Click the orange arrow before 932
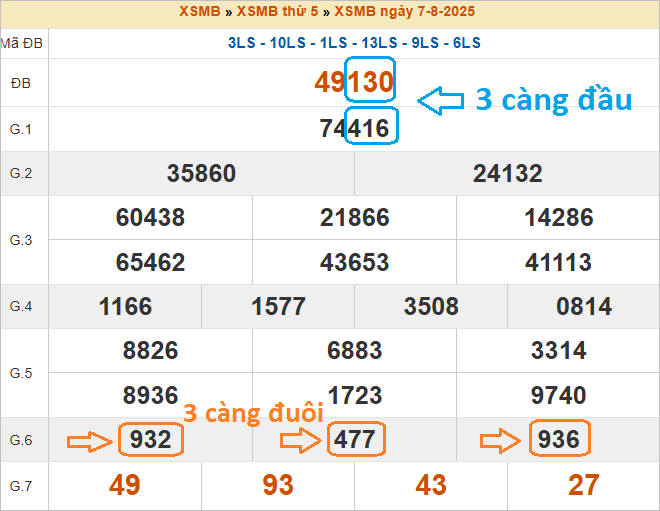Image resolution: width=660 pixels, height=511 pixels. click(x=90, y=440)
